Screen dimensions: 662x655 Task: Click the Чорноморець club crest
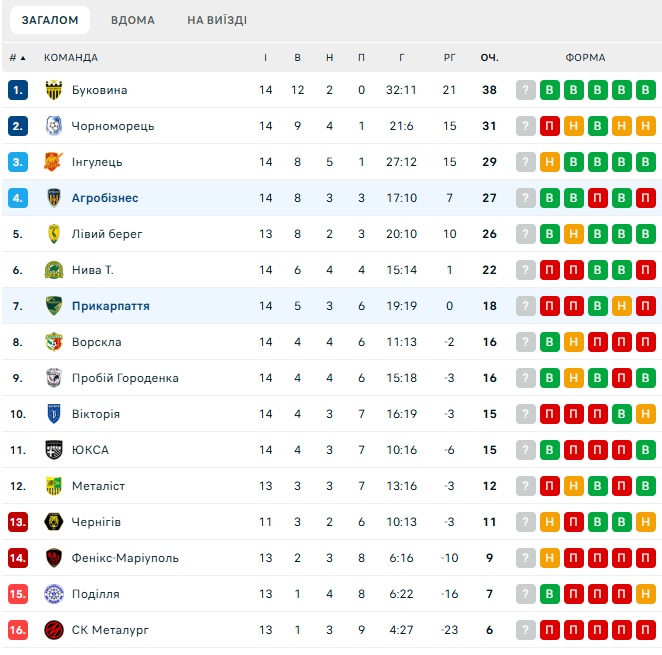54,126
